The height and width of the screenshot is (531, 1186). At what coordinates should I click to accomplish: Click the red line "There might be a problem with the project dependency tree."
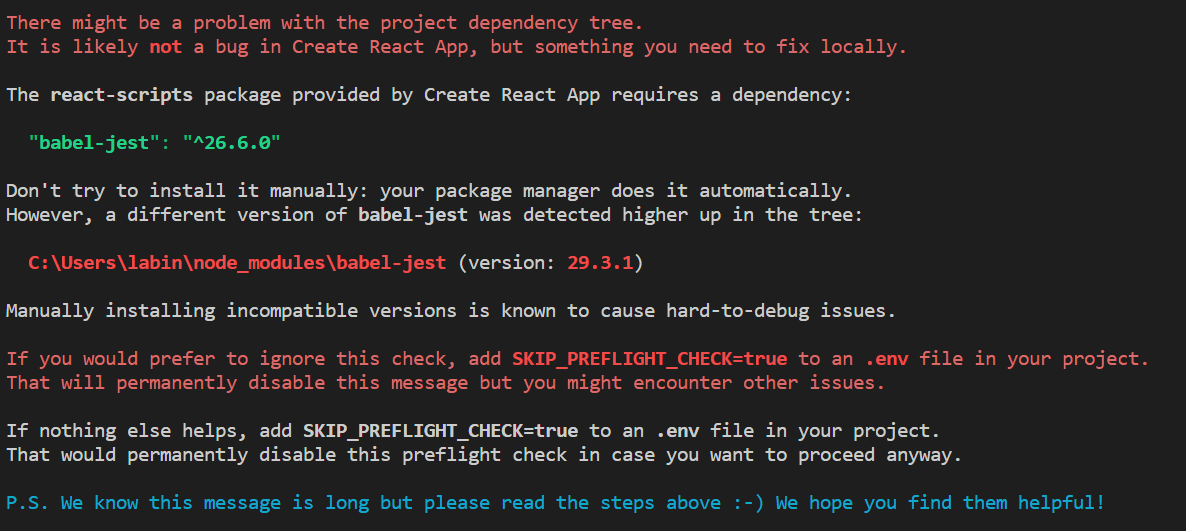click(x=324, y=23)
